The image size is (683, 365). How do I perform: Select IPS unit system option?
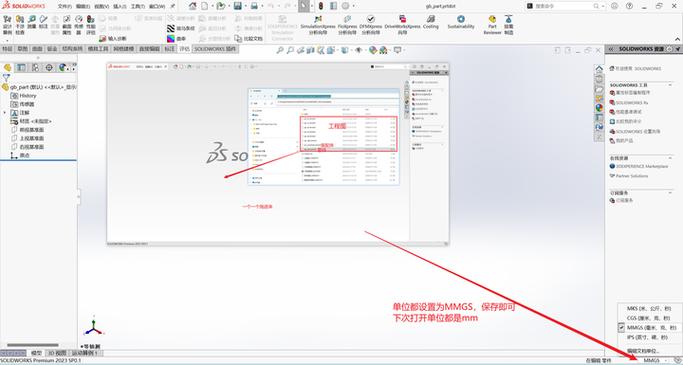pos(649,337)
